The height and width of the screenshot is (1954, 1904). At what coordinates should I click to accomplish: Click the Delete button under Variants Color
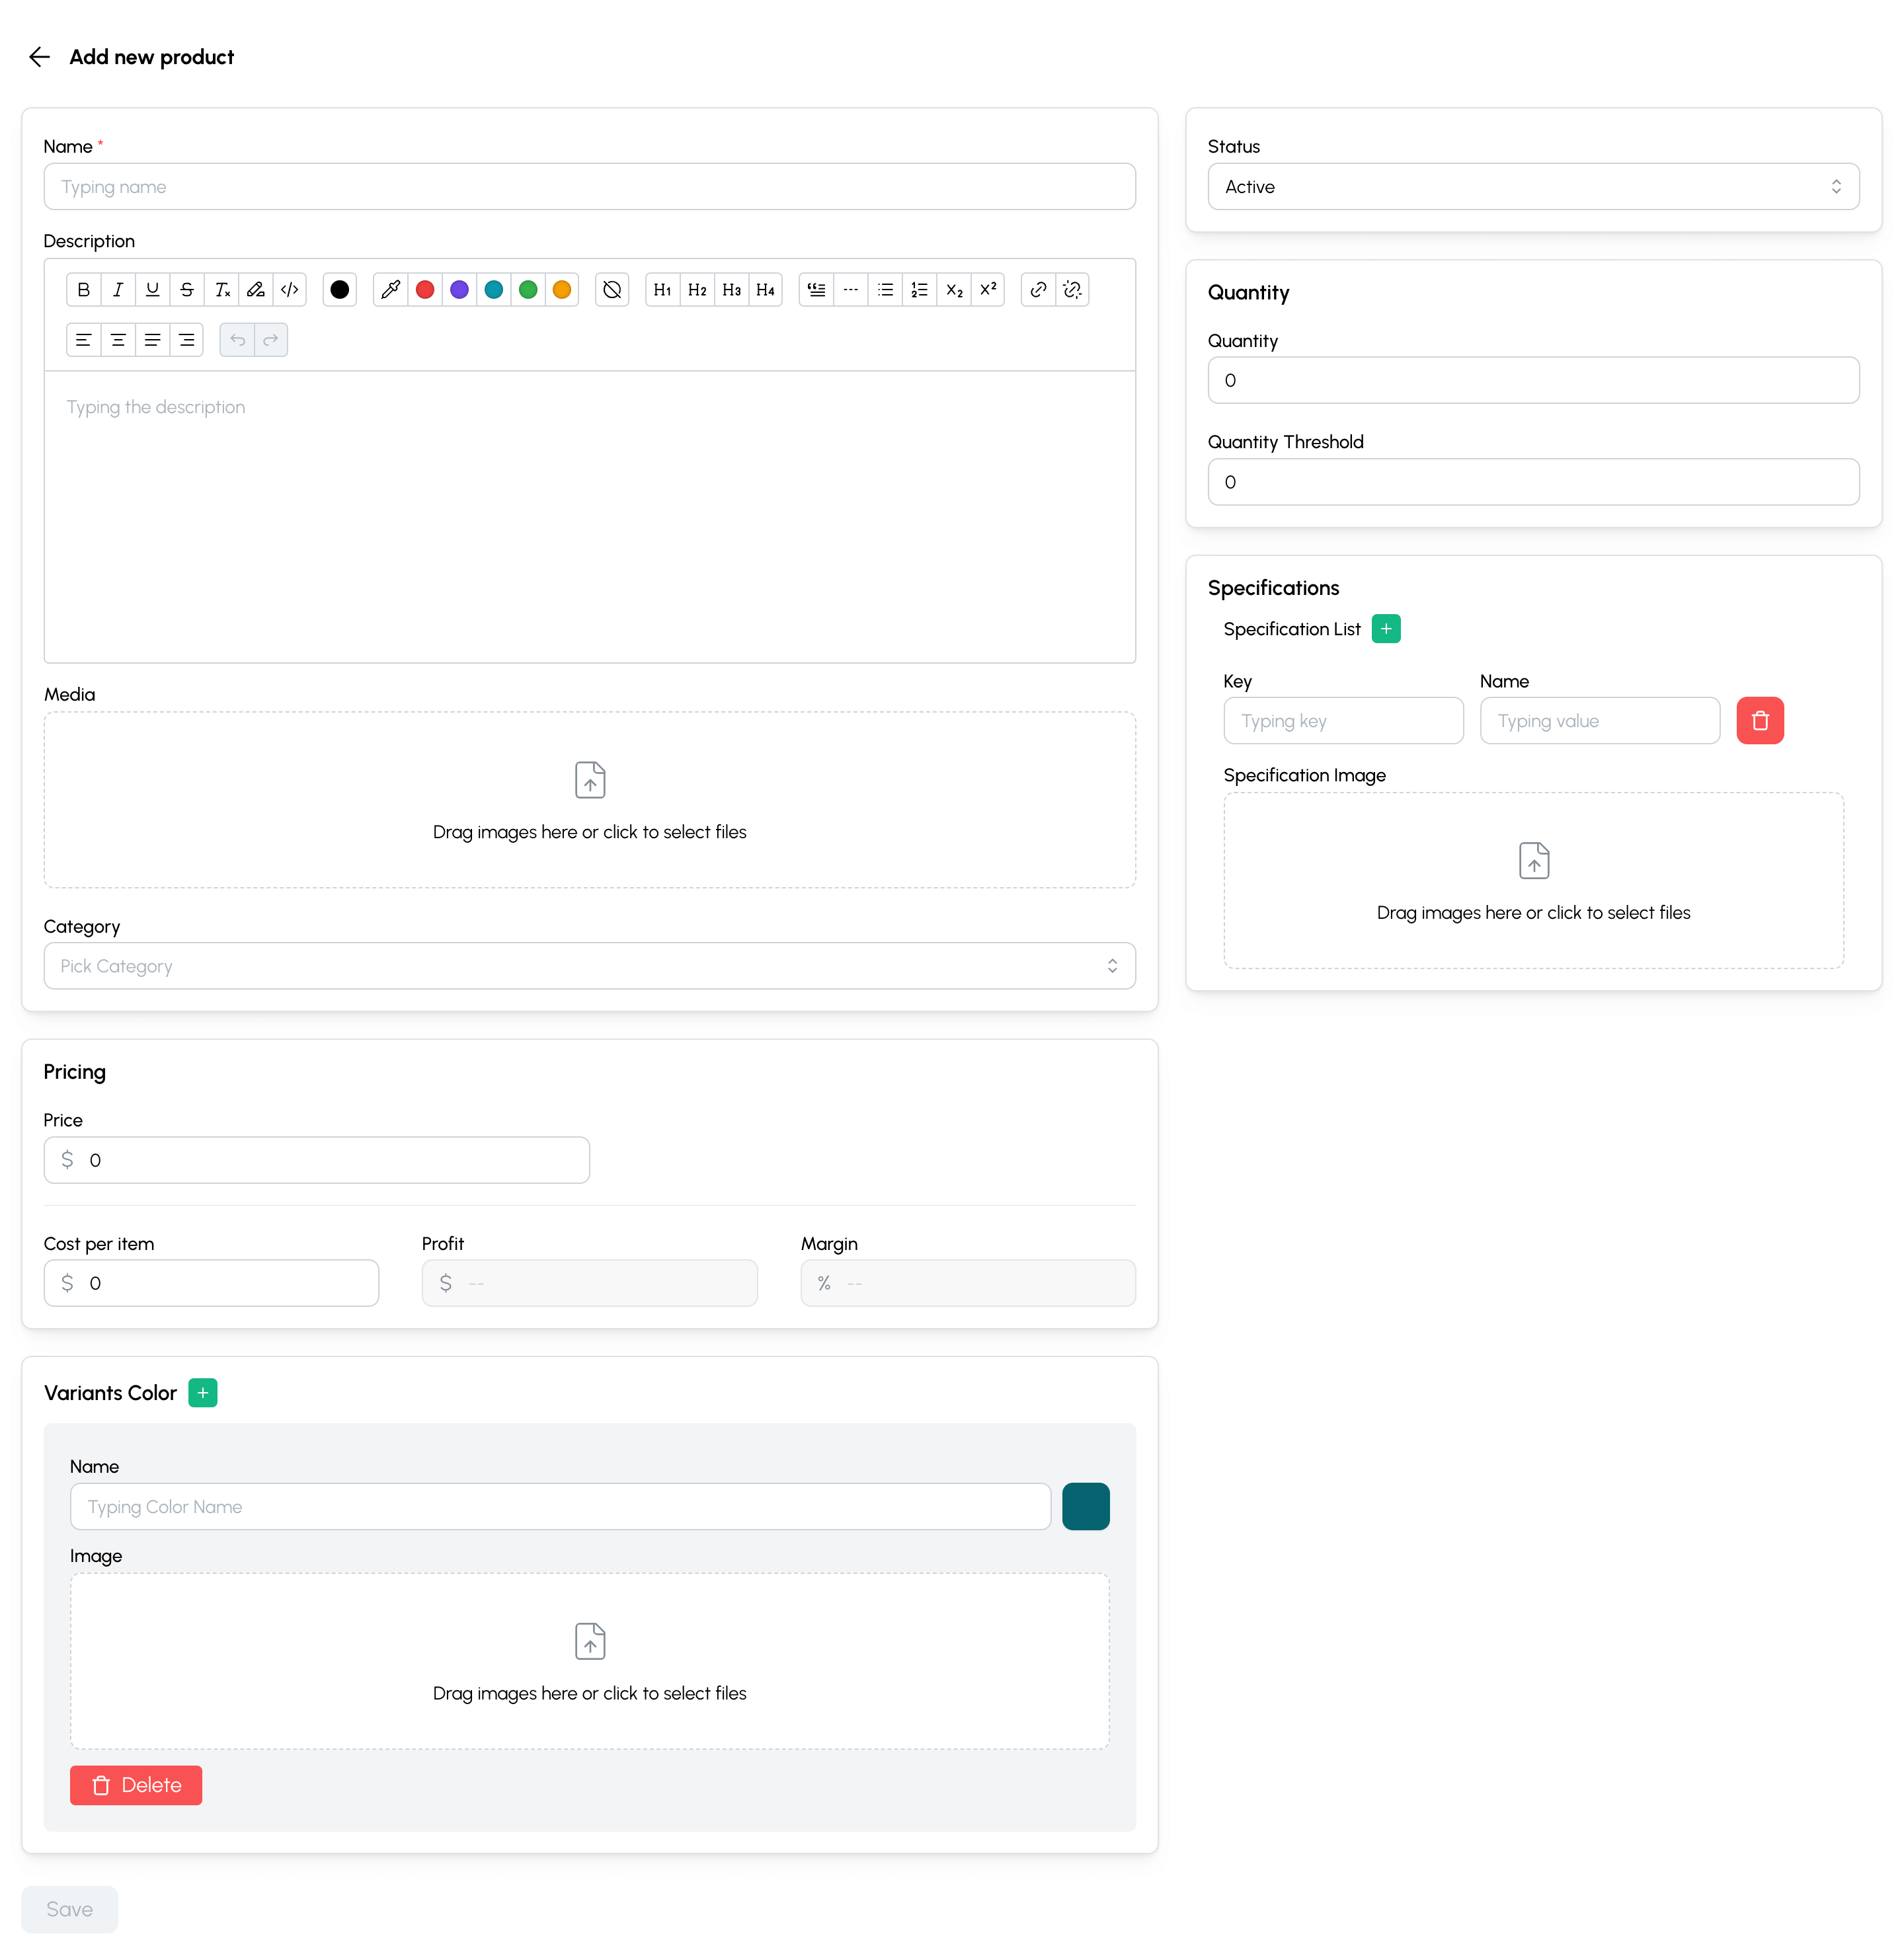tap(136, 1785)
